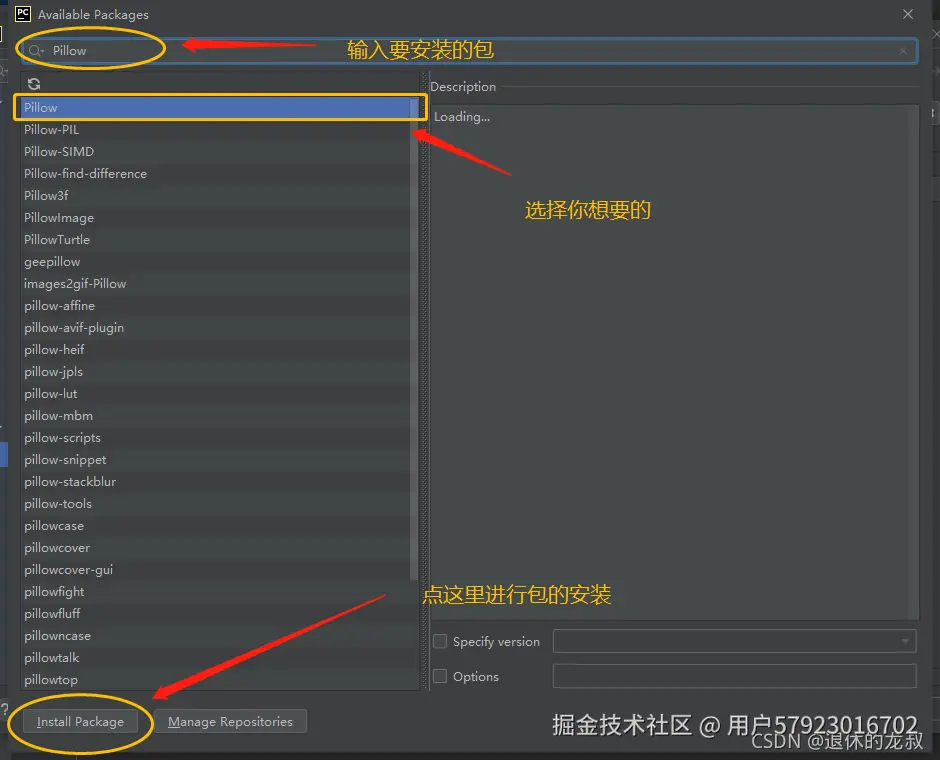This screenshot has width=940, height=760.
Task: Select pillow-mbm package
Action: (216, 415)
